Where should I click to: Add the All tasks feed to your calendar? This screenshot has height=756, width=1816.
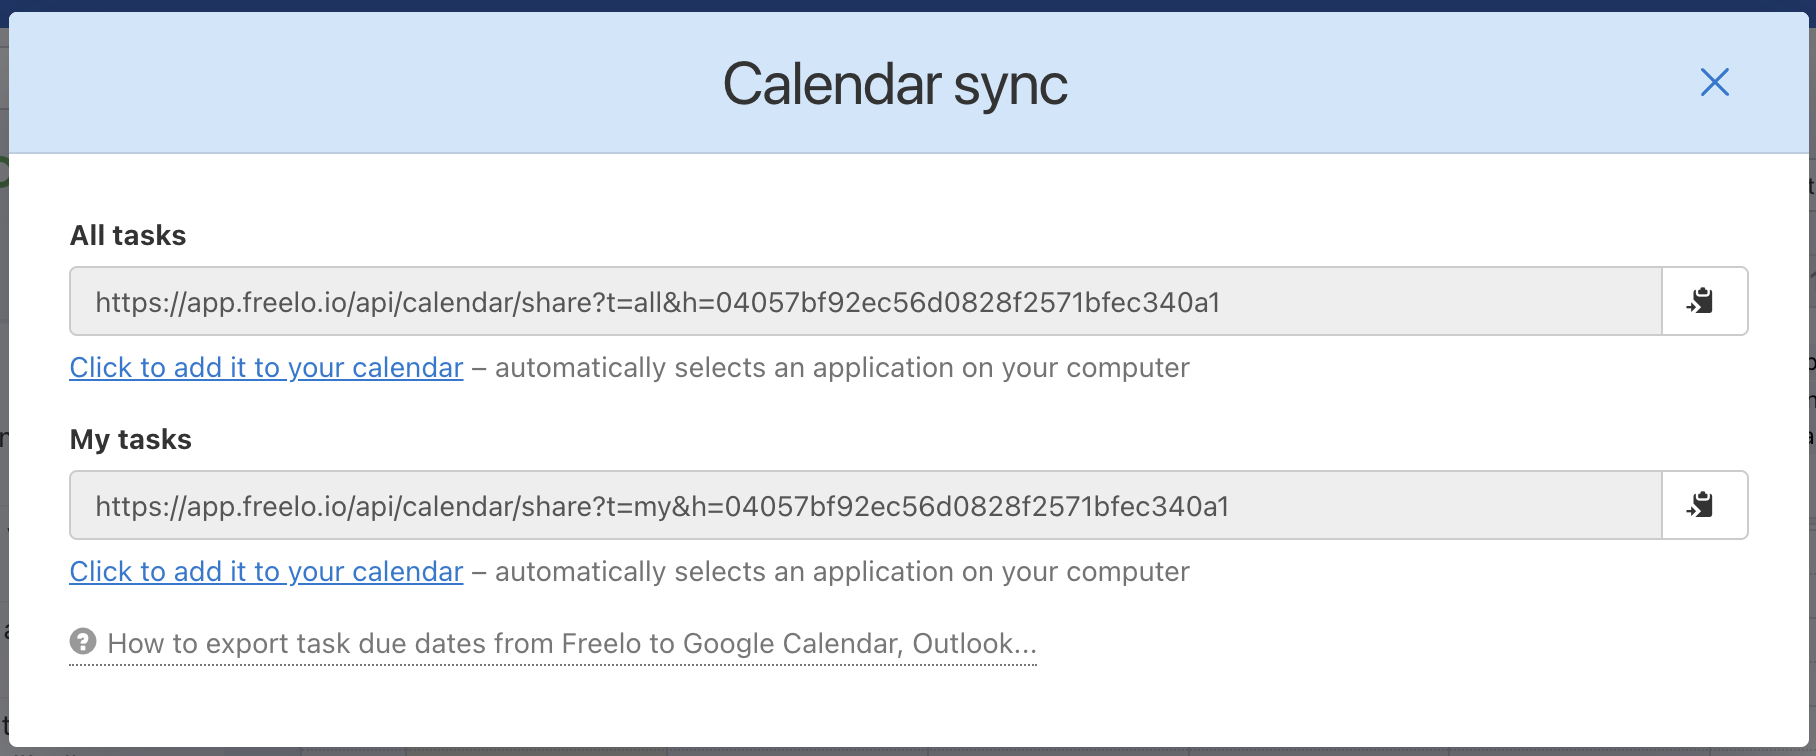(x=265, y=367)
